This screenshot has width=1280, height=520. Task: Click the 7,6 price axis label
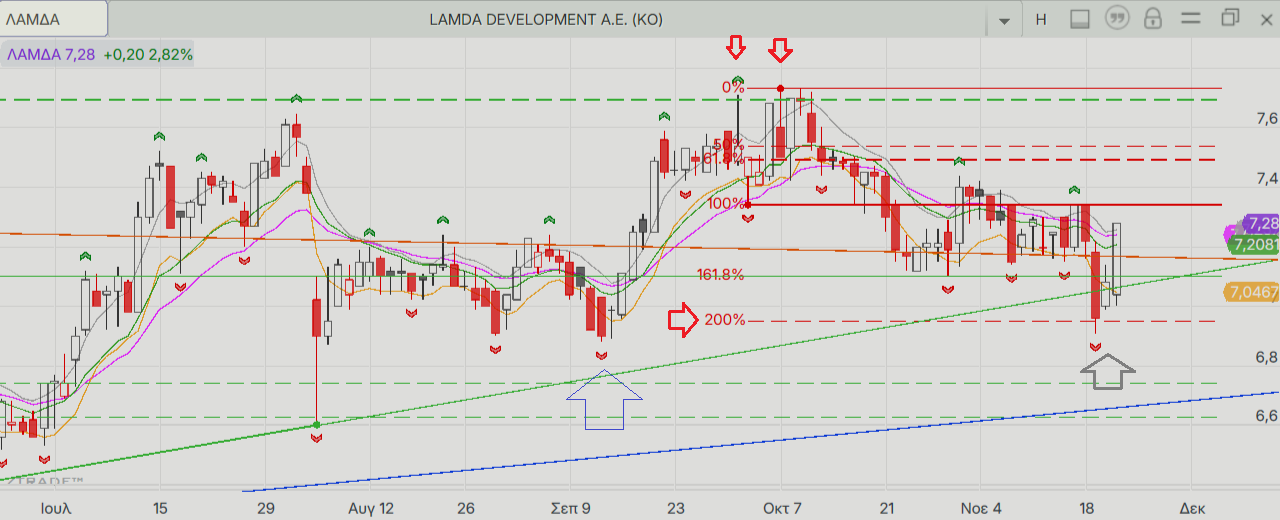(1266, 119)
